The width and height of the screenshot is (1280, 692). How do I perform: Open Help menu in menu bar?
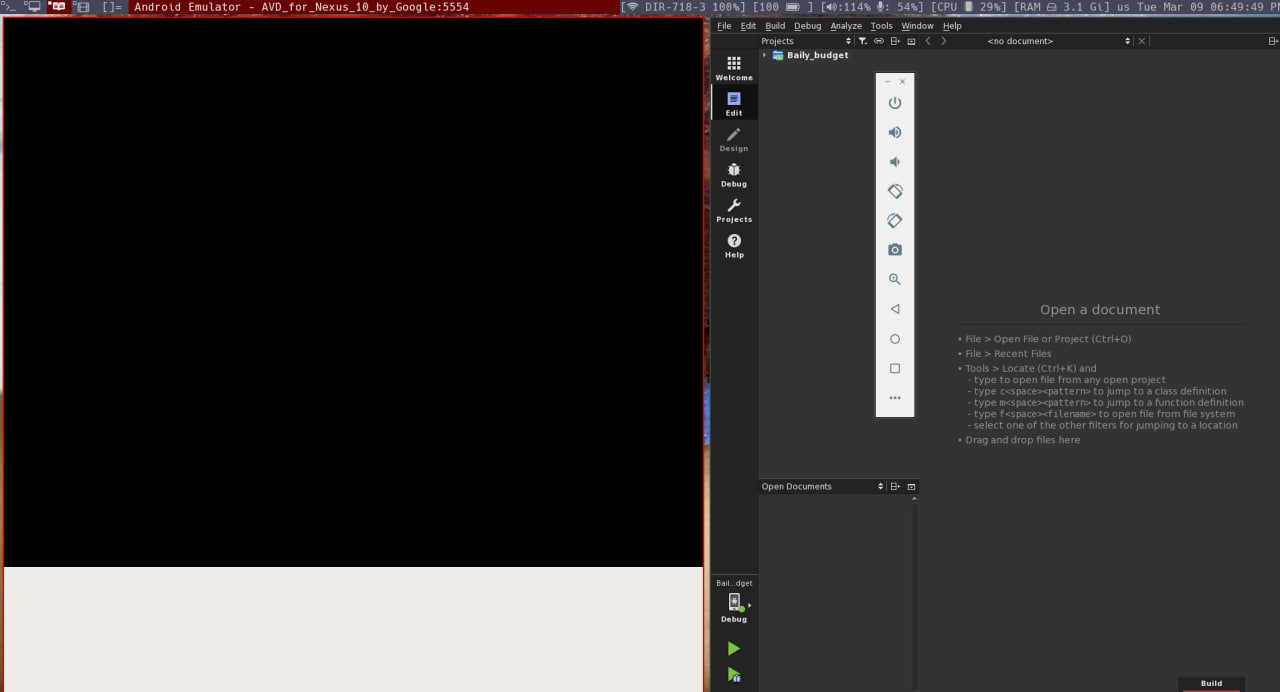click(952, 26)
